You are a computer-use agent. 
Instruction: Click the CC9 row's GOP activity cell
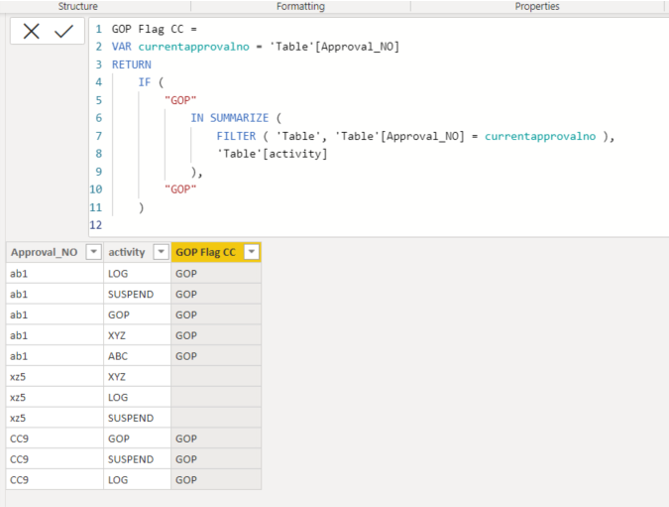[x=137, y=439]
